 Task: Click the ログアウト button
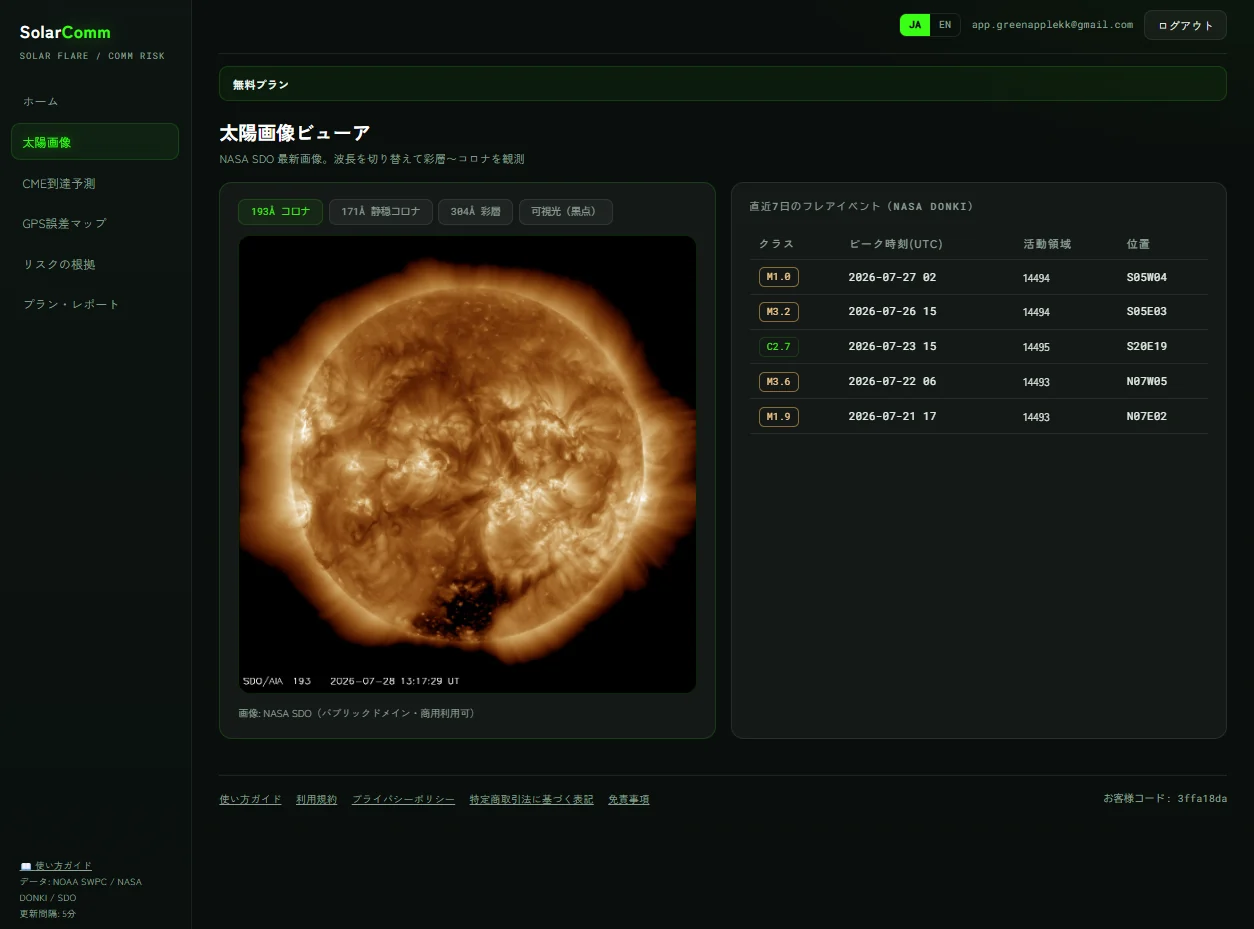pyautogui.click(x=1185, y=25)
